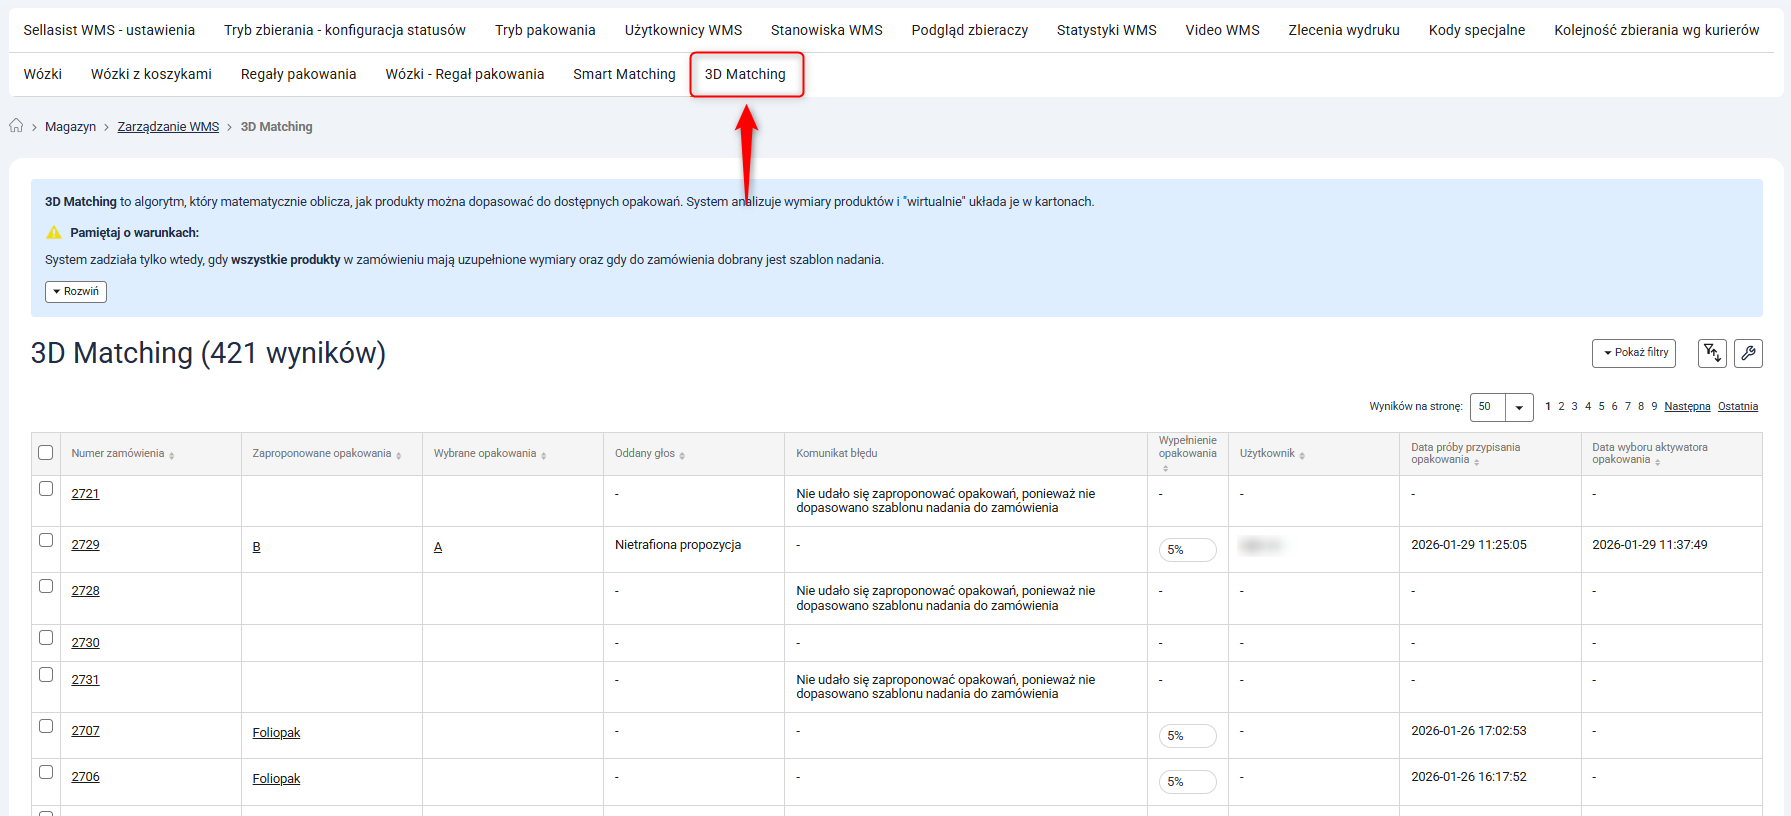This screenshot has height=816, width=1791.
Task: Sort by Zaproponowane opakowania column arrows
Action: click(x=399, y=455)
